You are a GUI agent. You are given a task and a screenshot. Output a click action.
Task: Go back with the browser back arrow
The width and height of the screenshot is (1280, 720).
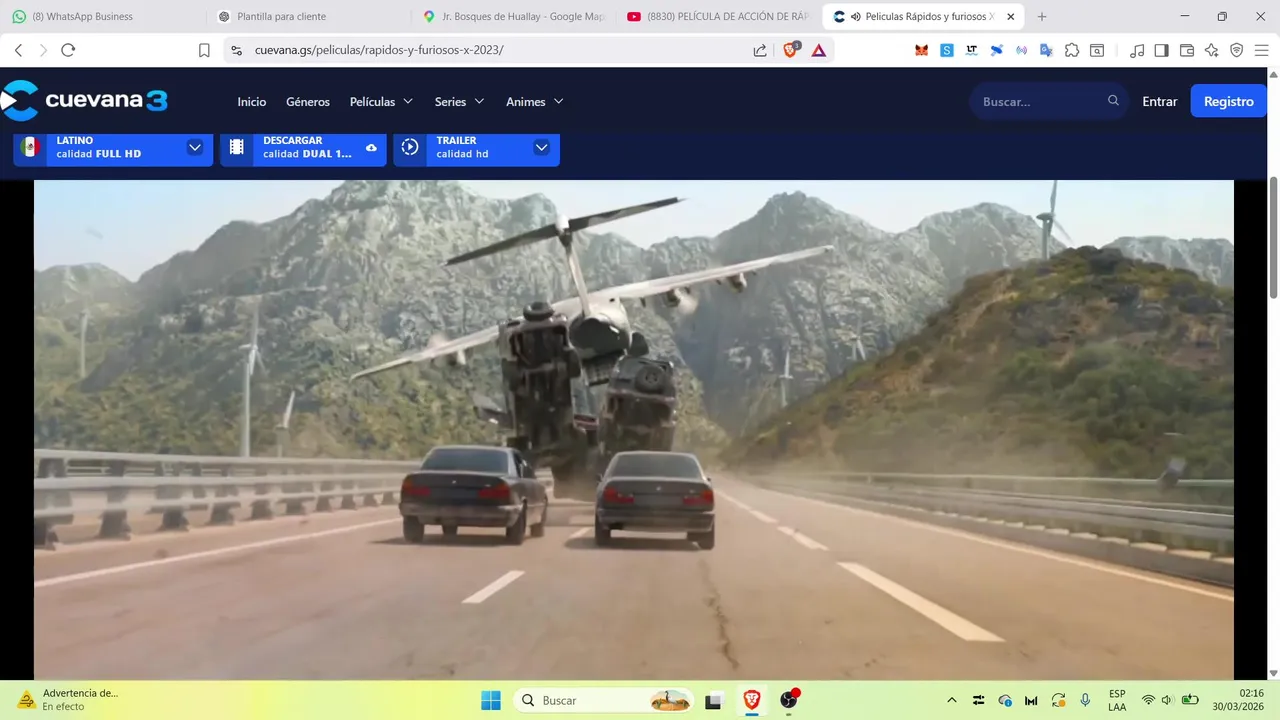(x=18, y=50)
